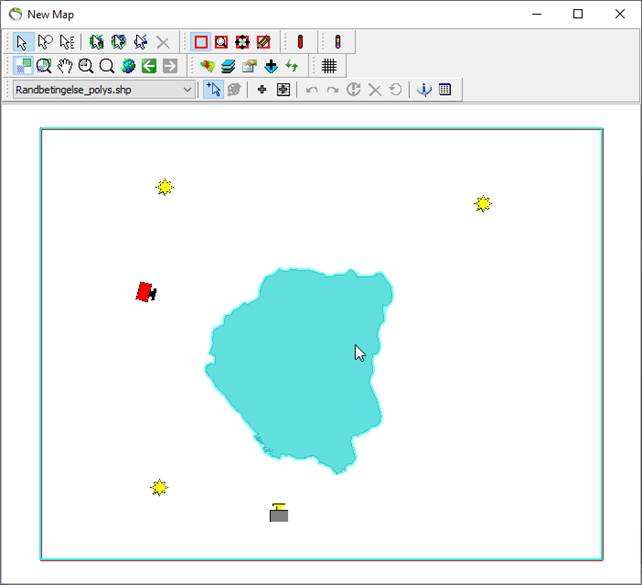Click the pointer over blue-green globe icon
642x585 pixels.
point(119,42)
